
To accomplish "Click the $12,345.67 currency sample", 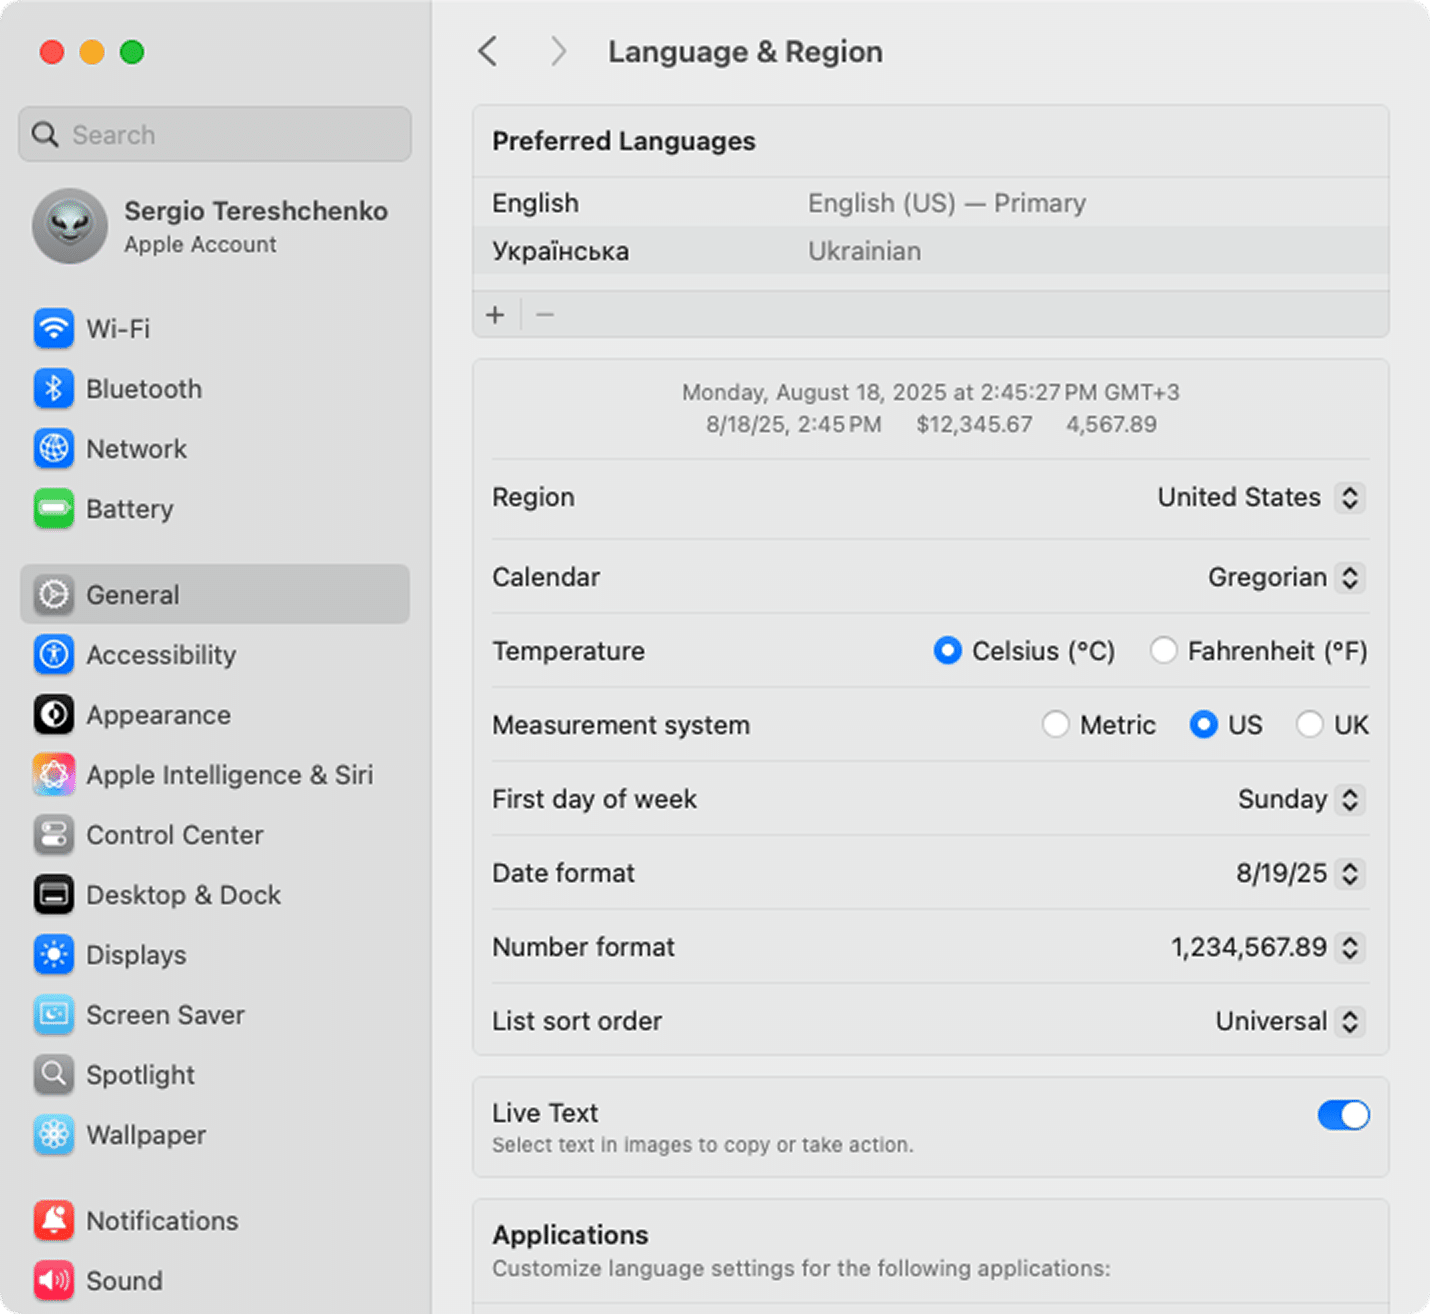I will [974, 424].
